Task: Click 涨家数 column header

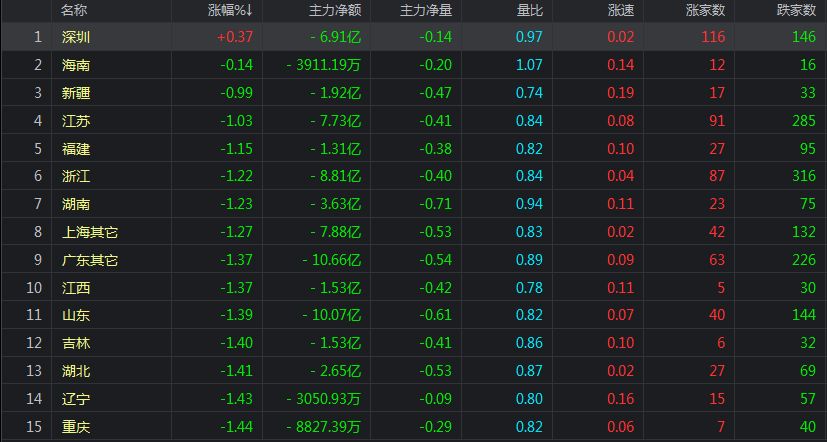Action: tap(705, 10)
